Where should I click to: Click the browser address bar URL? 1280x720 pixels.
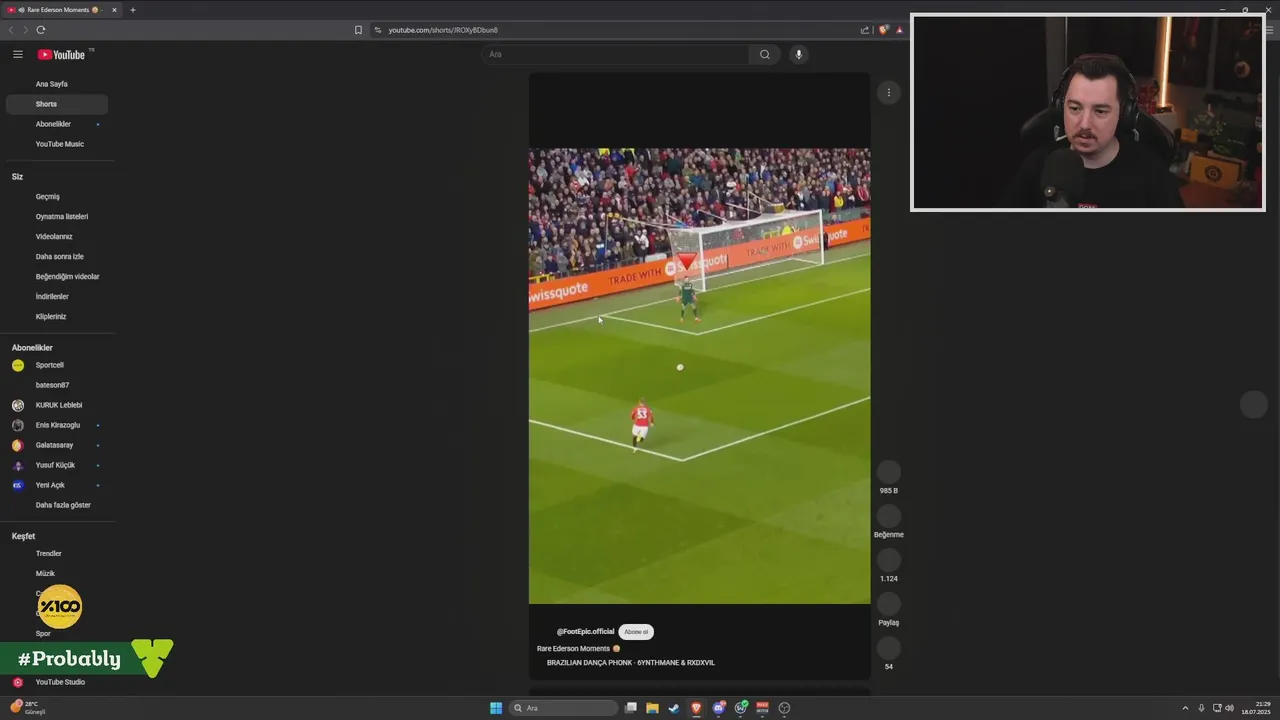443,30
